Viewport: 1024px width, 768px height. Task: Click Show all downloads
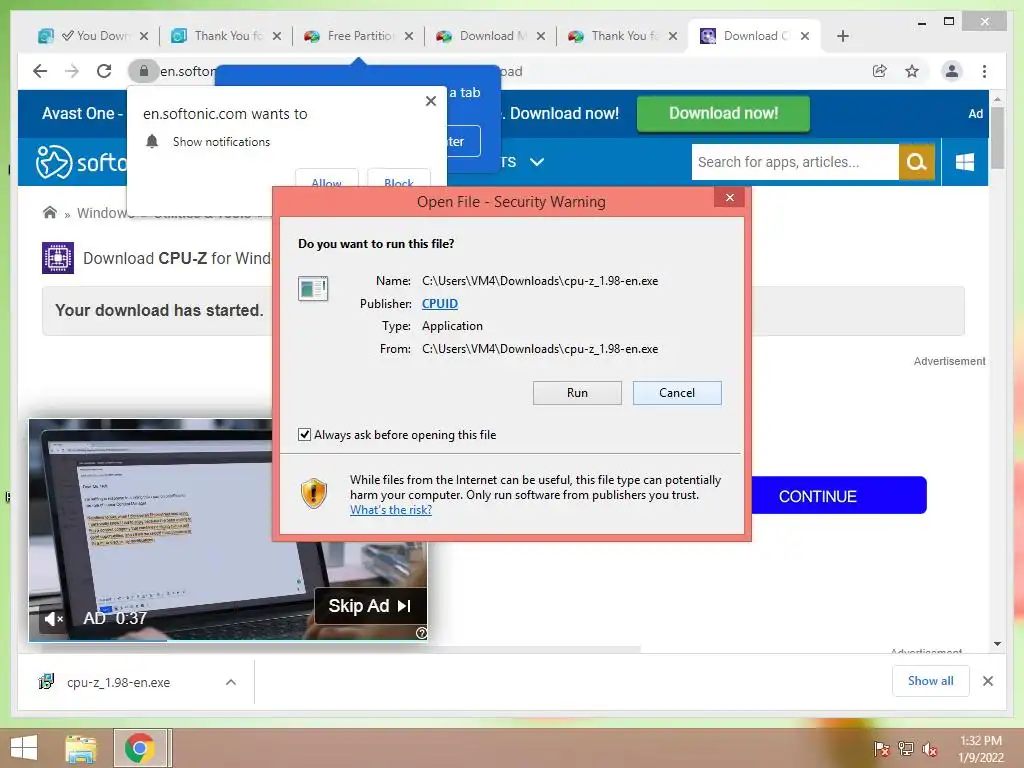point(931,680)
